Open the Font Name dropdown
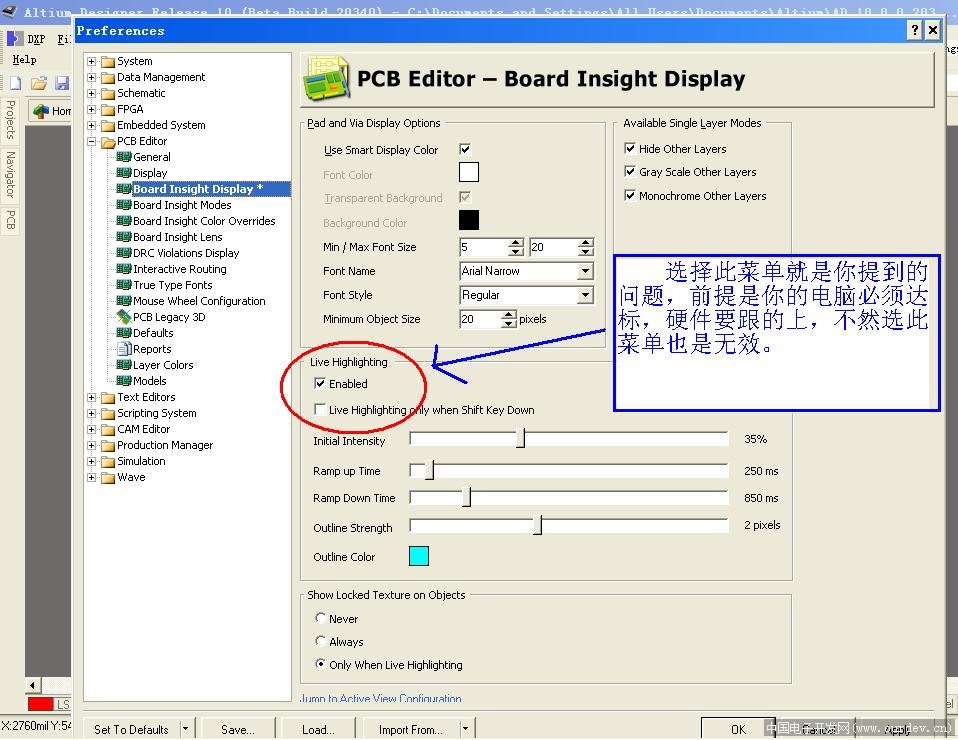 point(585,271)
